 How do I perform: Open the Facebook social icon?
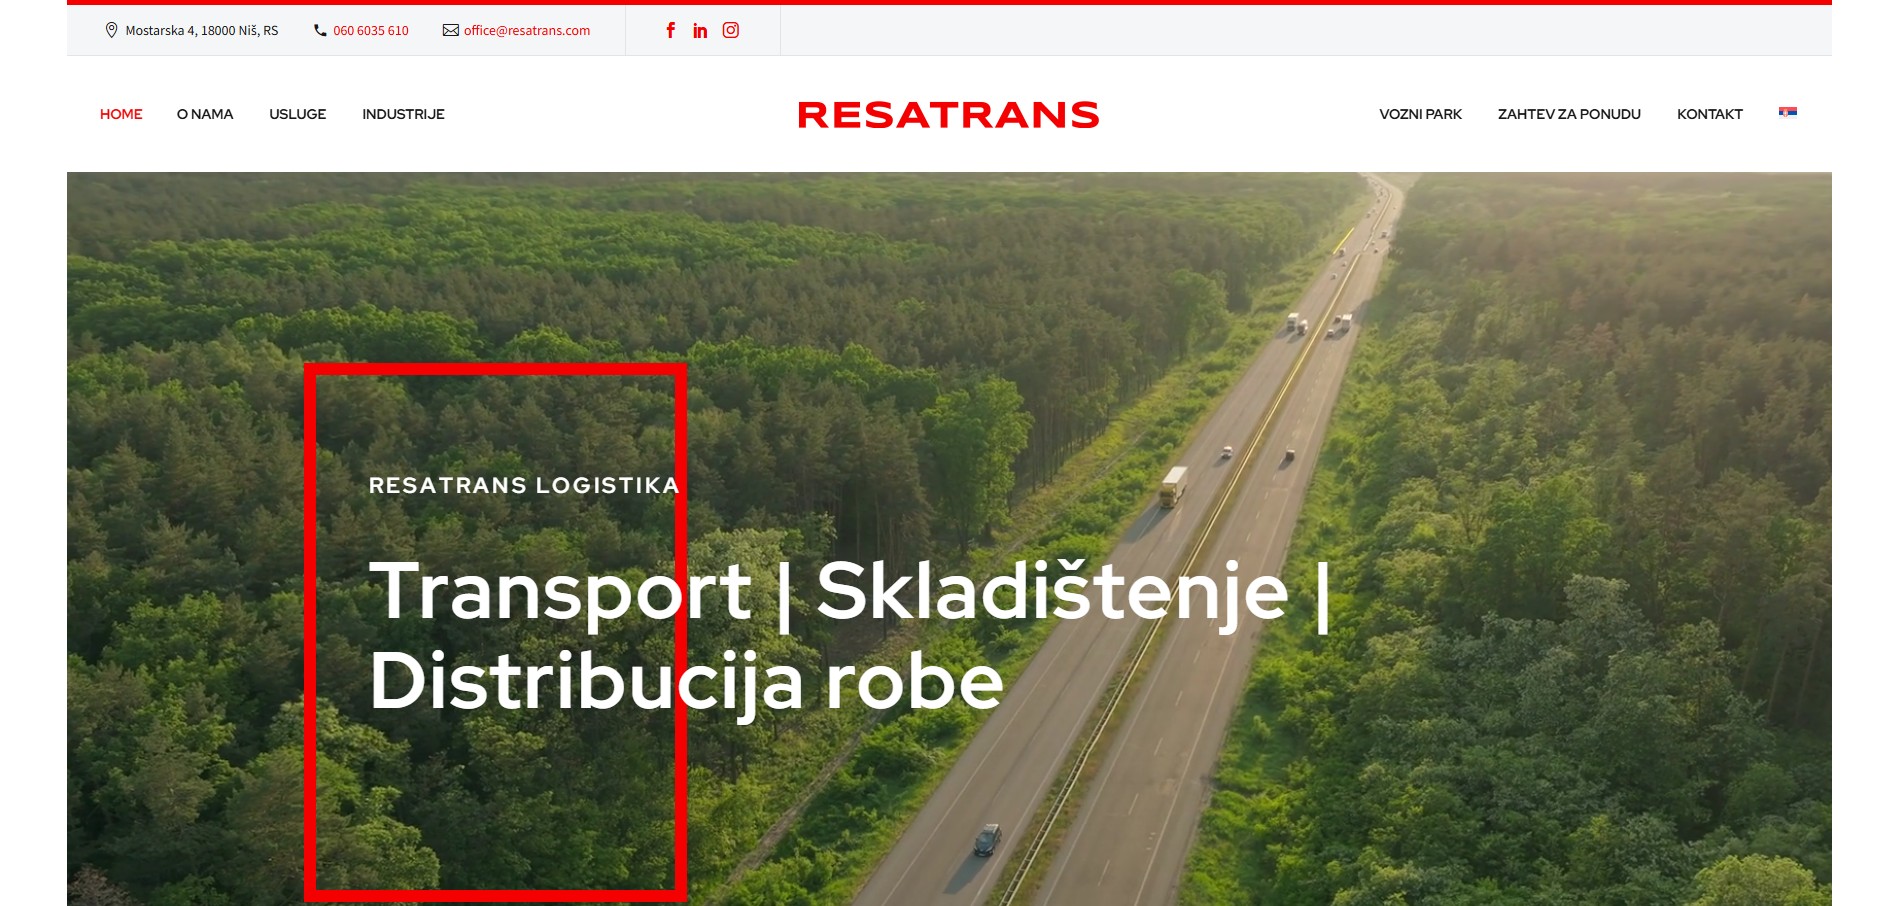point(671,30)
